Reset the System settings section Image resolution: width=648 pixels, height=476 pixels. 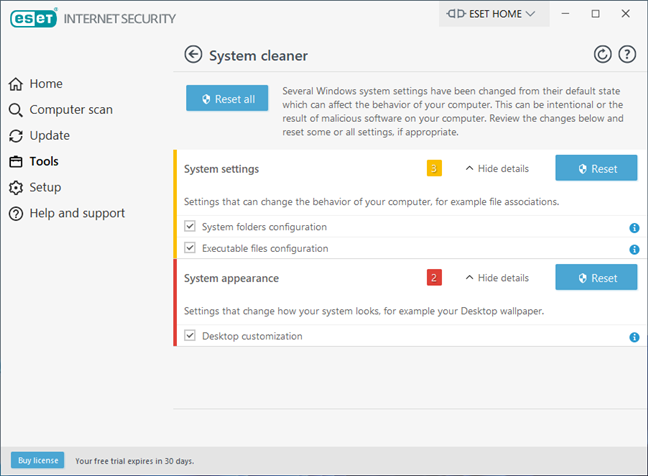click(596, 168)
